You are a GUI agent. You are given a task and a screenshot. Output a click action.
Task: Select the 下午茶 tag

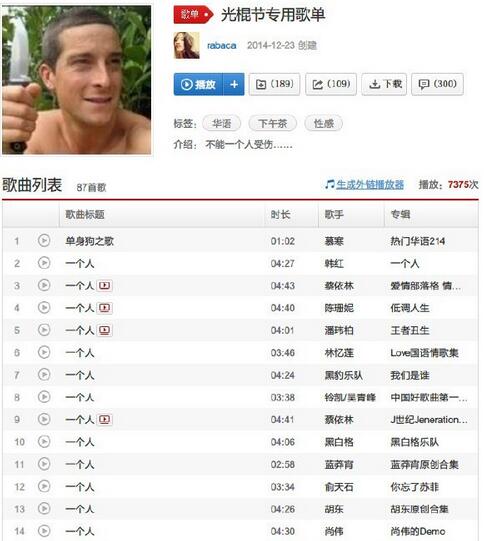tap(273, 124)
